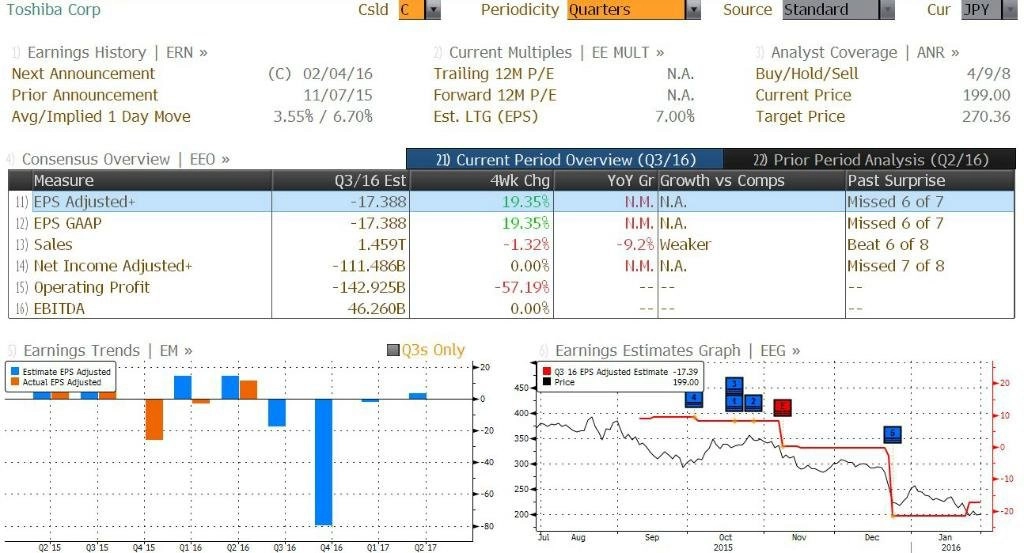Select the Operating Profit row
Viewport: 1024px width, 553px height.
click(511, 287)
